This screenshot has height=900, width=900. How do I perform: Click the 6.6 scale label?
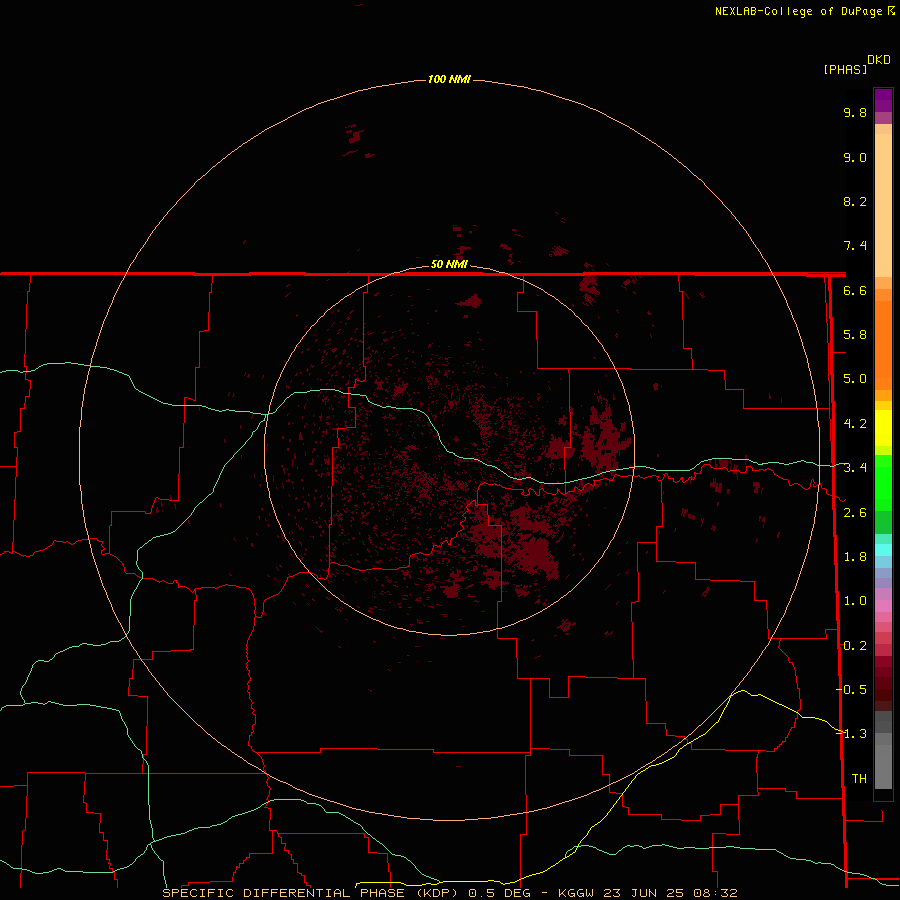click(855, 290)
